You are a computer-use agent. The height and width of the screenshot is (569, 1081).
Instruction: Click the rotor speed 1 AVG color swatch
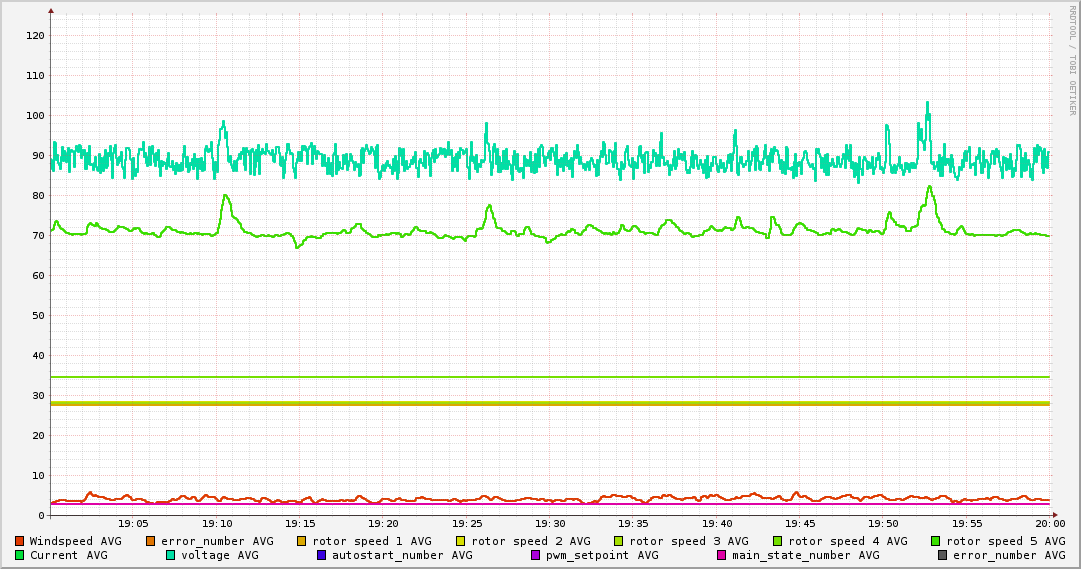pos(302,541)
